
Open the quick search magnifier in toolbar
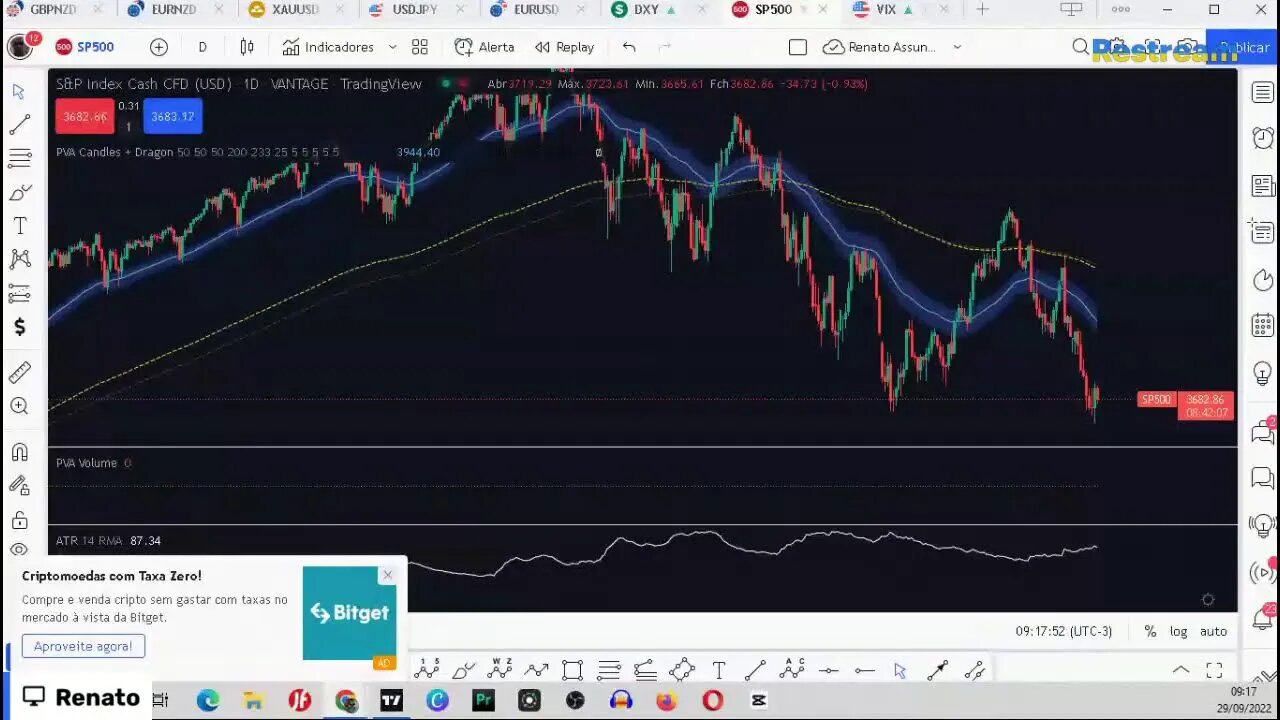1080,47
